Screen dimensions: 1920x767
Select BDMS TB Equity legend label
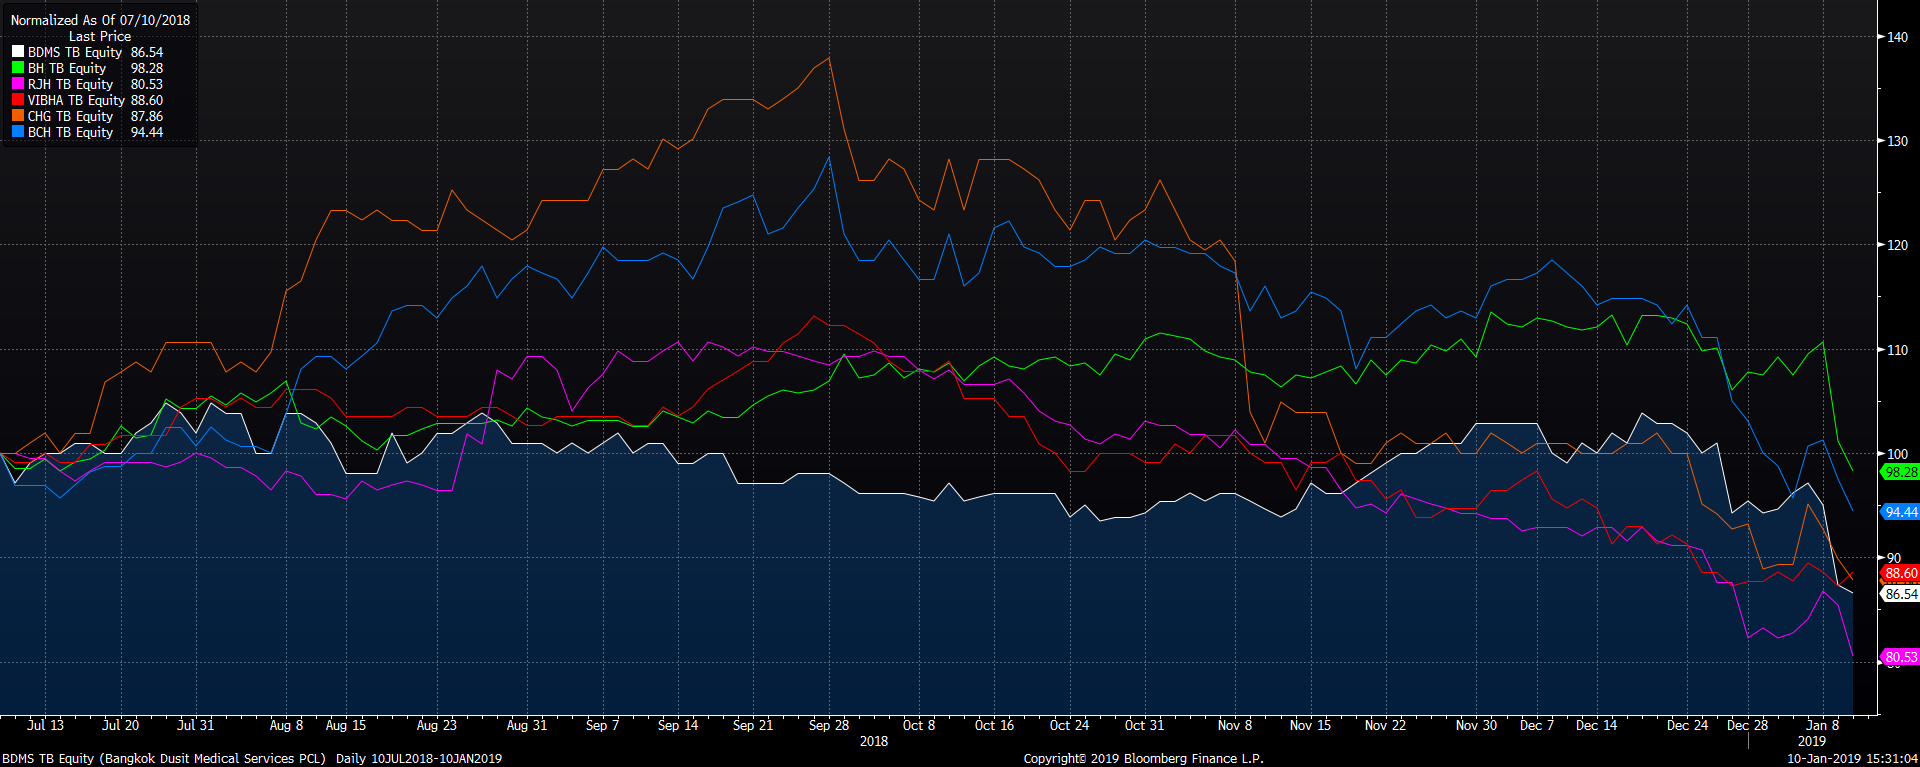(x=75, y=52)
